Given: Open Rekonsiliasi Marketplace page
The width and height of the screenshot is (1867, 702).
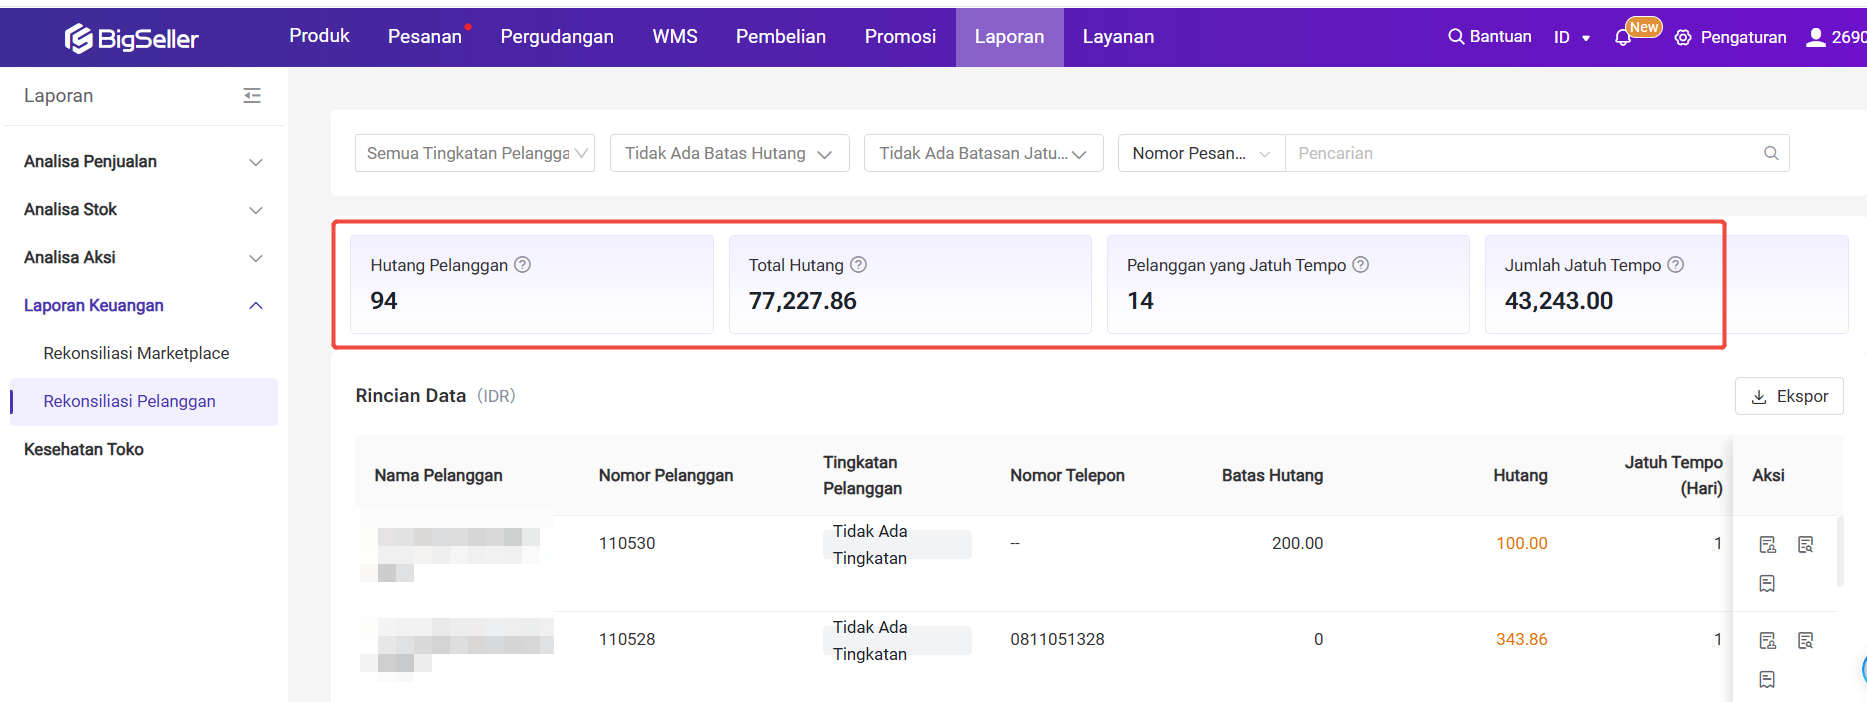Looking at the screenshot, I should [136, 353].
